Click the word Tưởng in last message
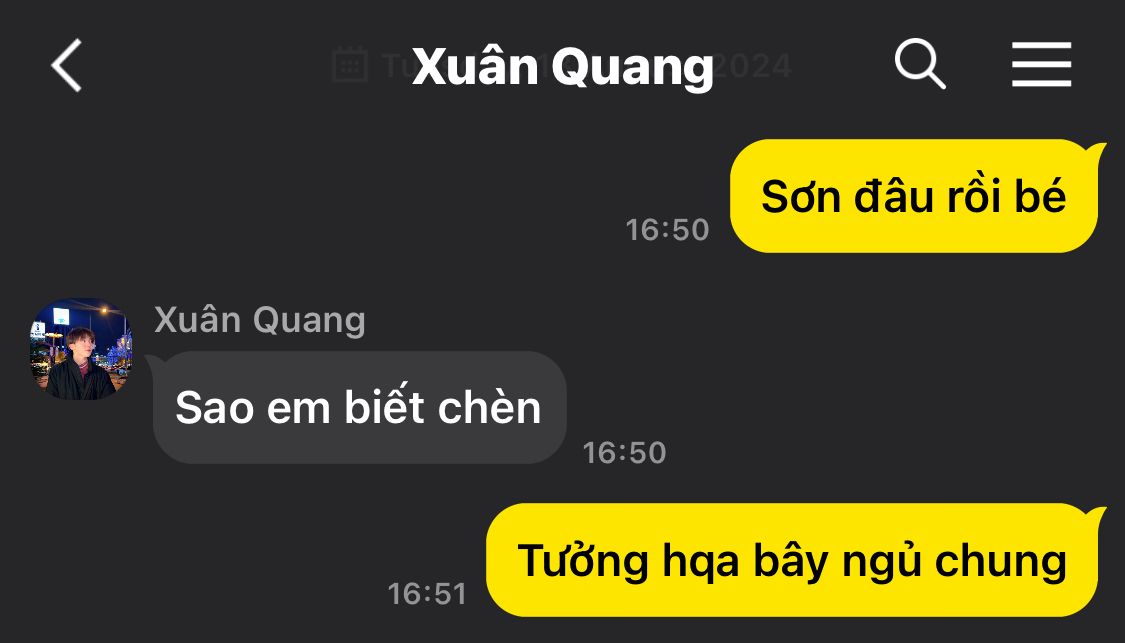 583,560
